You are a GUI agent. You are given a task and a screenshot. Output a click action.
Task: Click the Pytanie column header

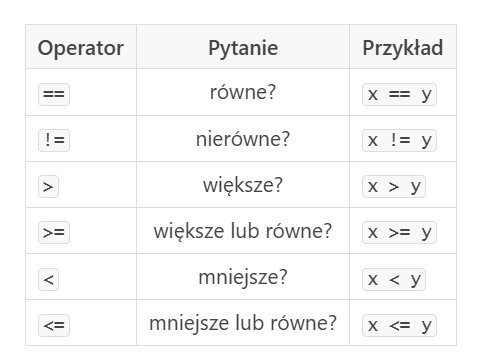[x=243, y=48]
